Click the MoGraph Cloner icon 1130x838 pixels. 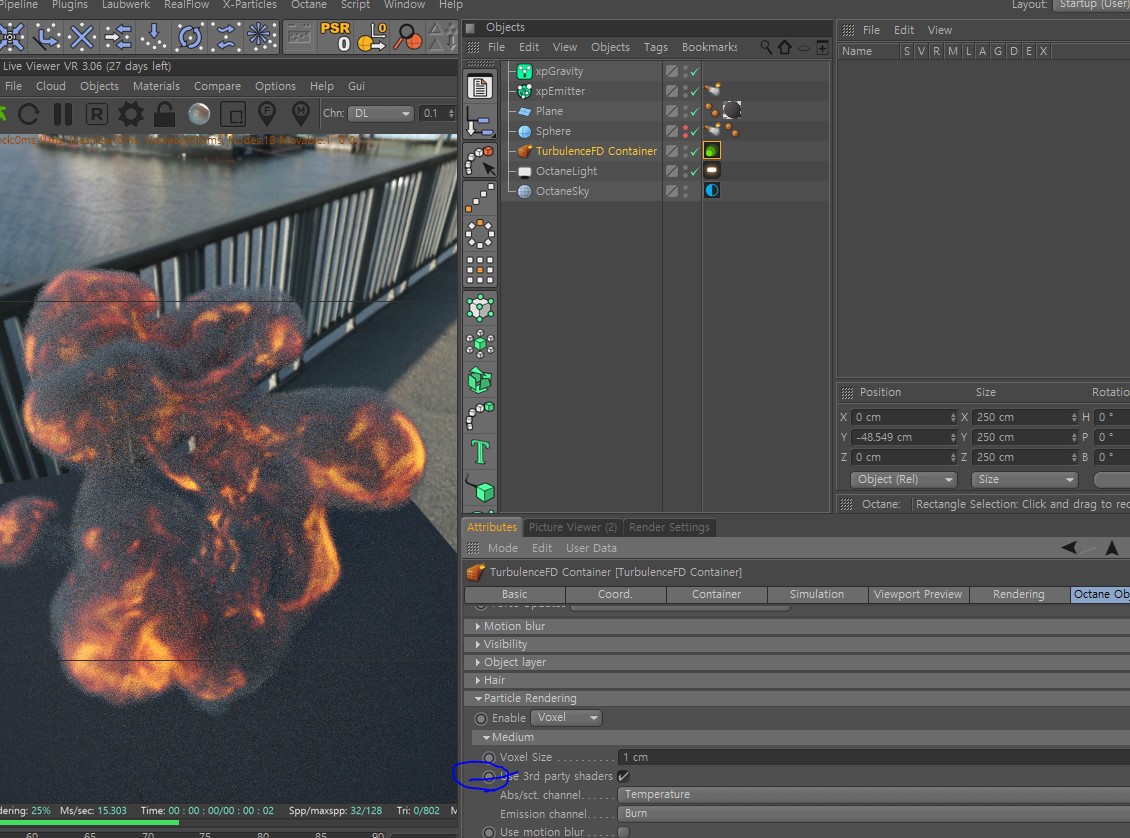point(480,344)
